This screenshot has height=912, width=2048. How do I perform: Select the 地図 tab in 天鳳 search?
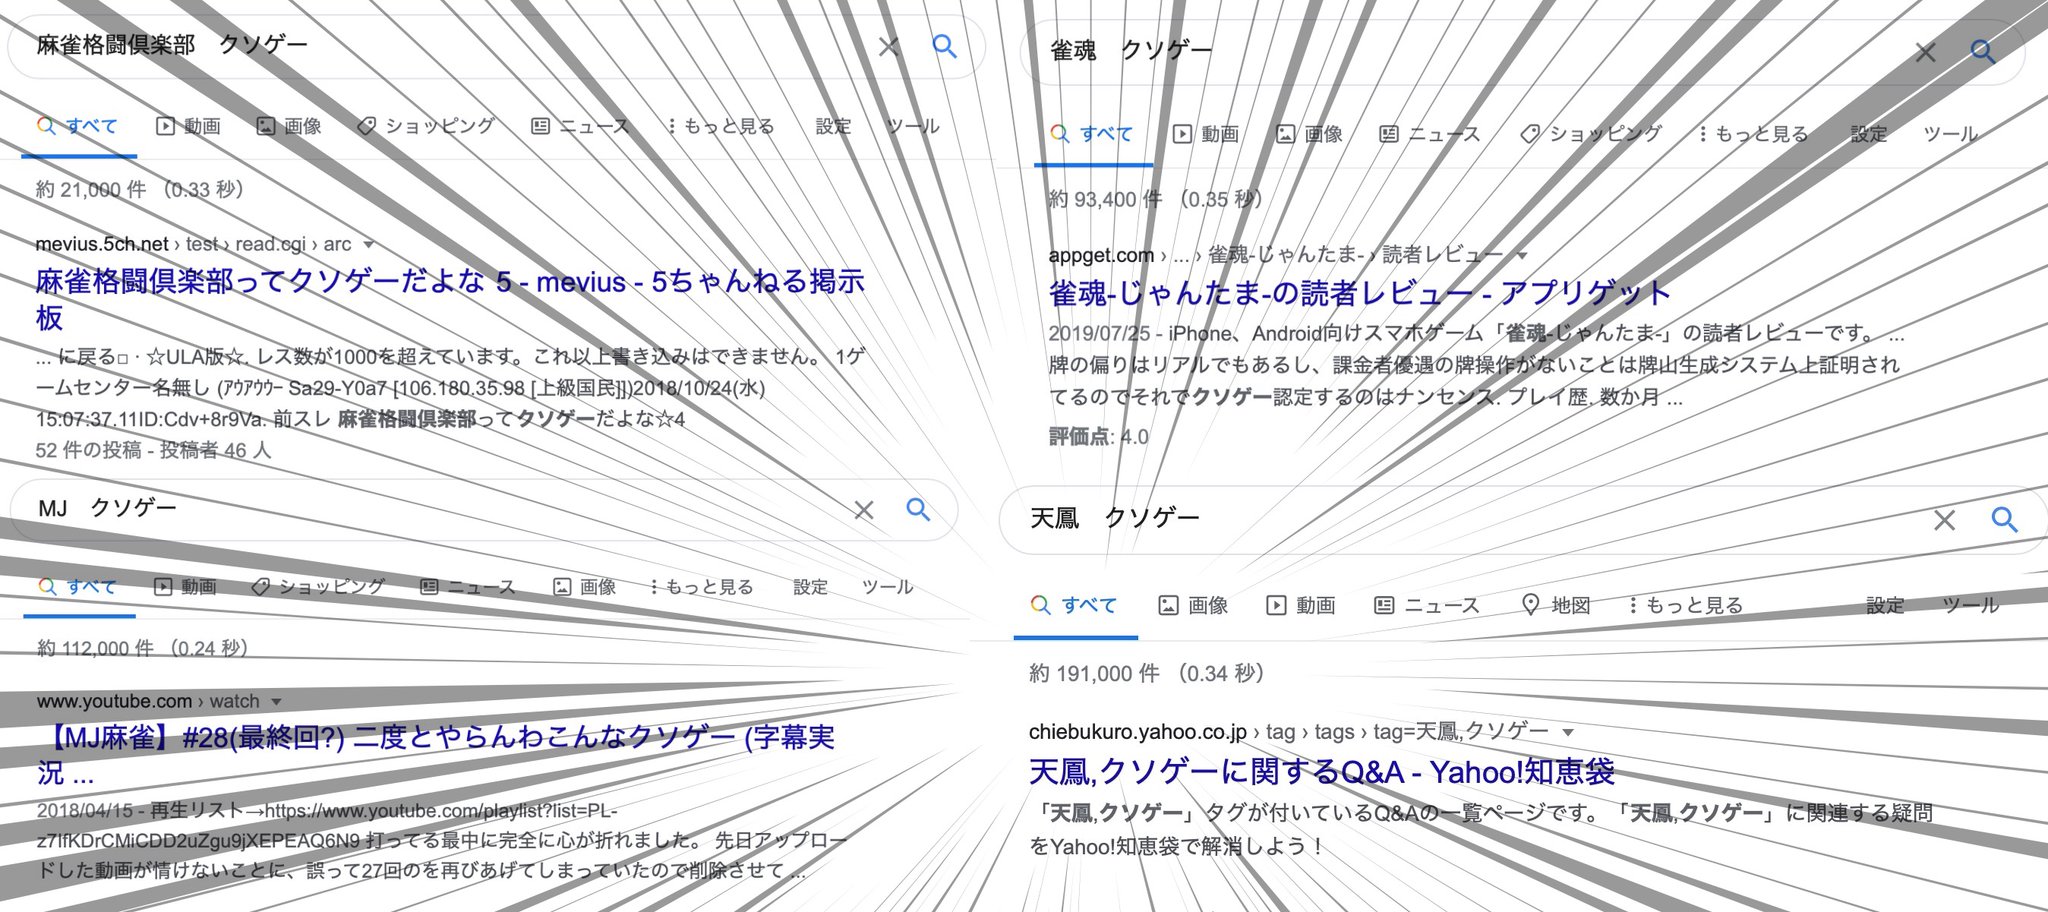point(1556,605)
